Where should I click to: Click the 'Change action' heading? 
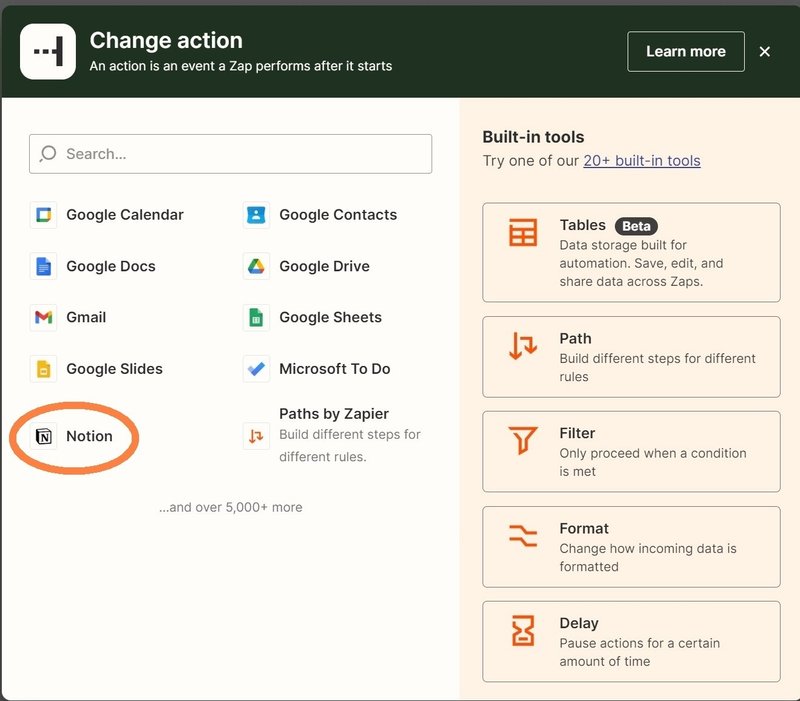(166, 40)
